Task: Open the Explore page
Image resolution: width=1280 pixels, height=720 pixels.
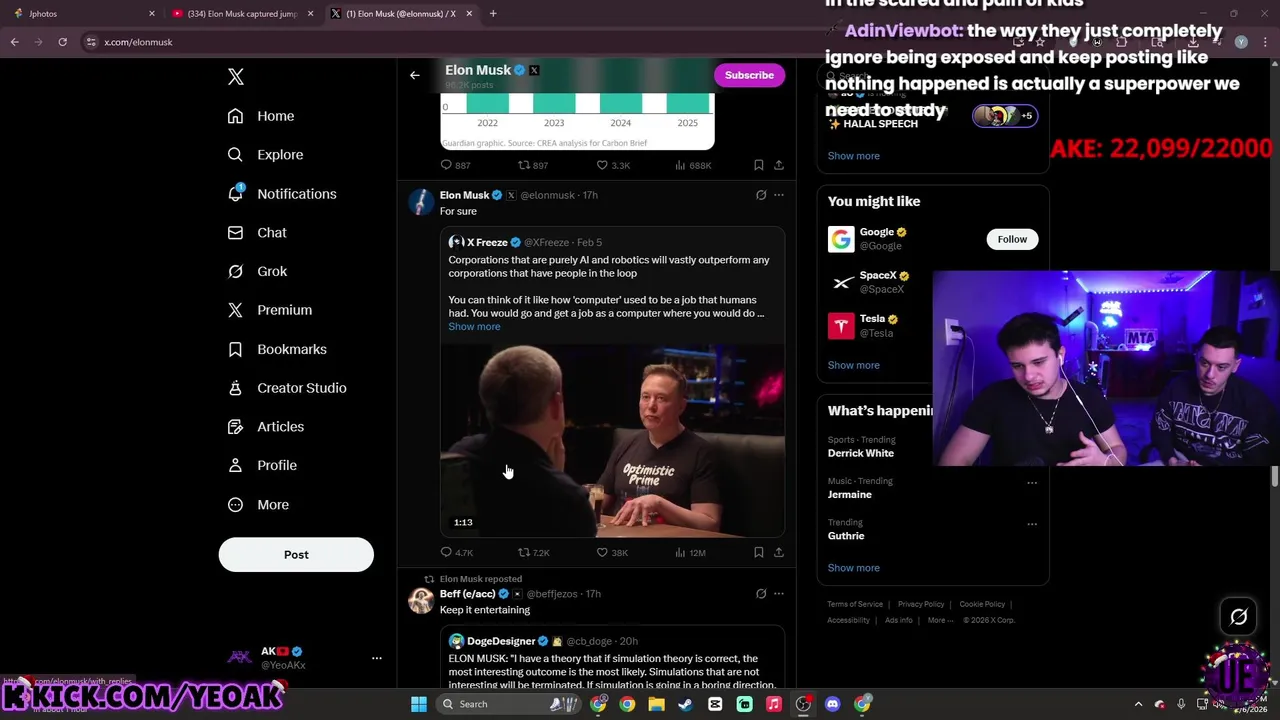Action: (x=265, y=155)
